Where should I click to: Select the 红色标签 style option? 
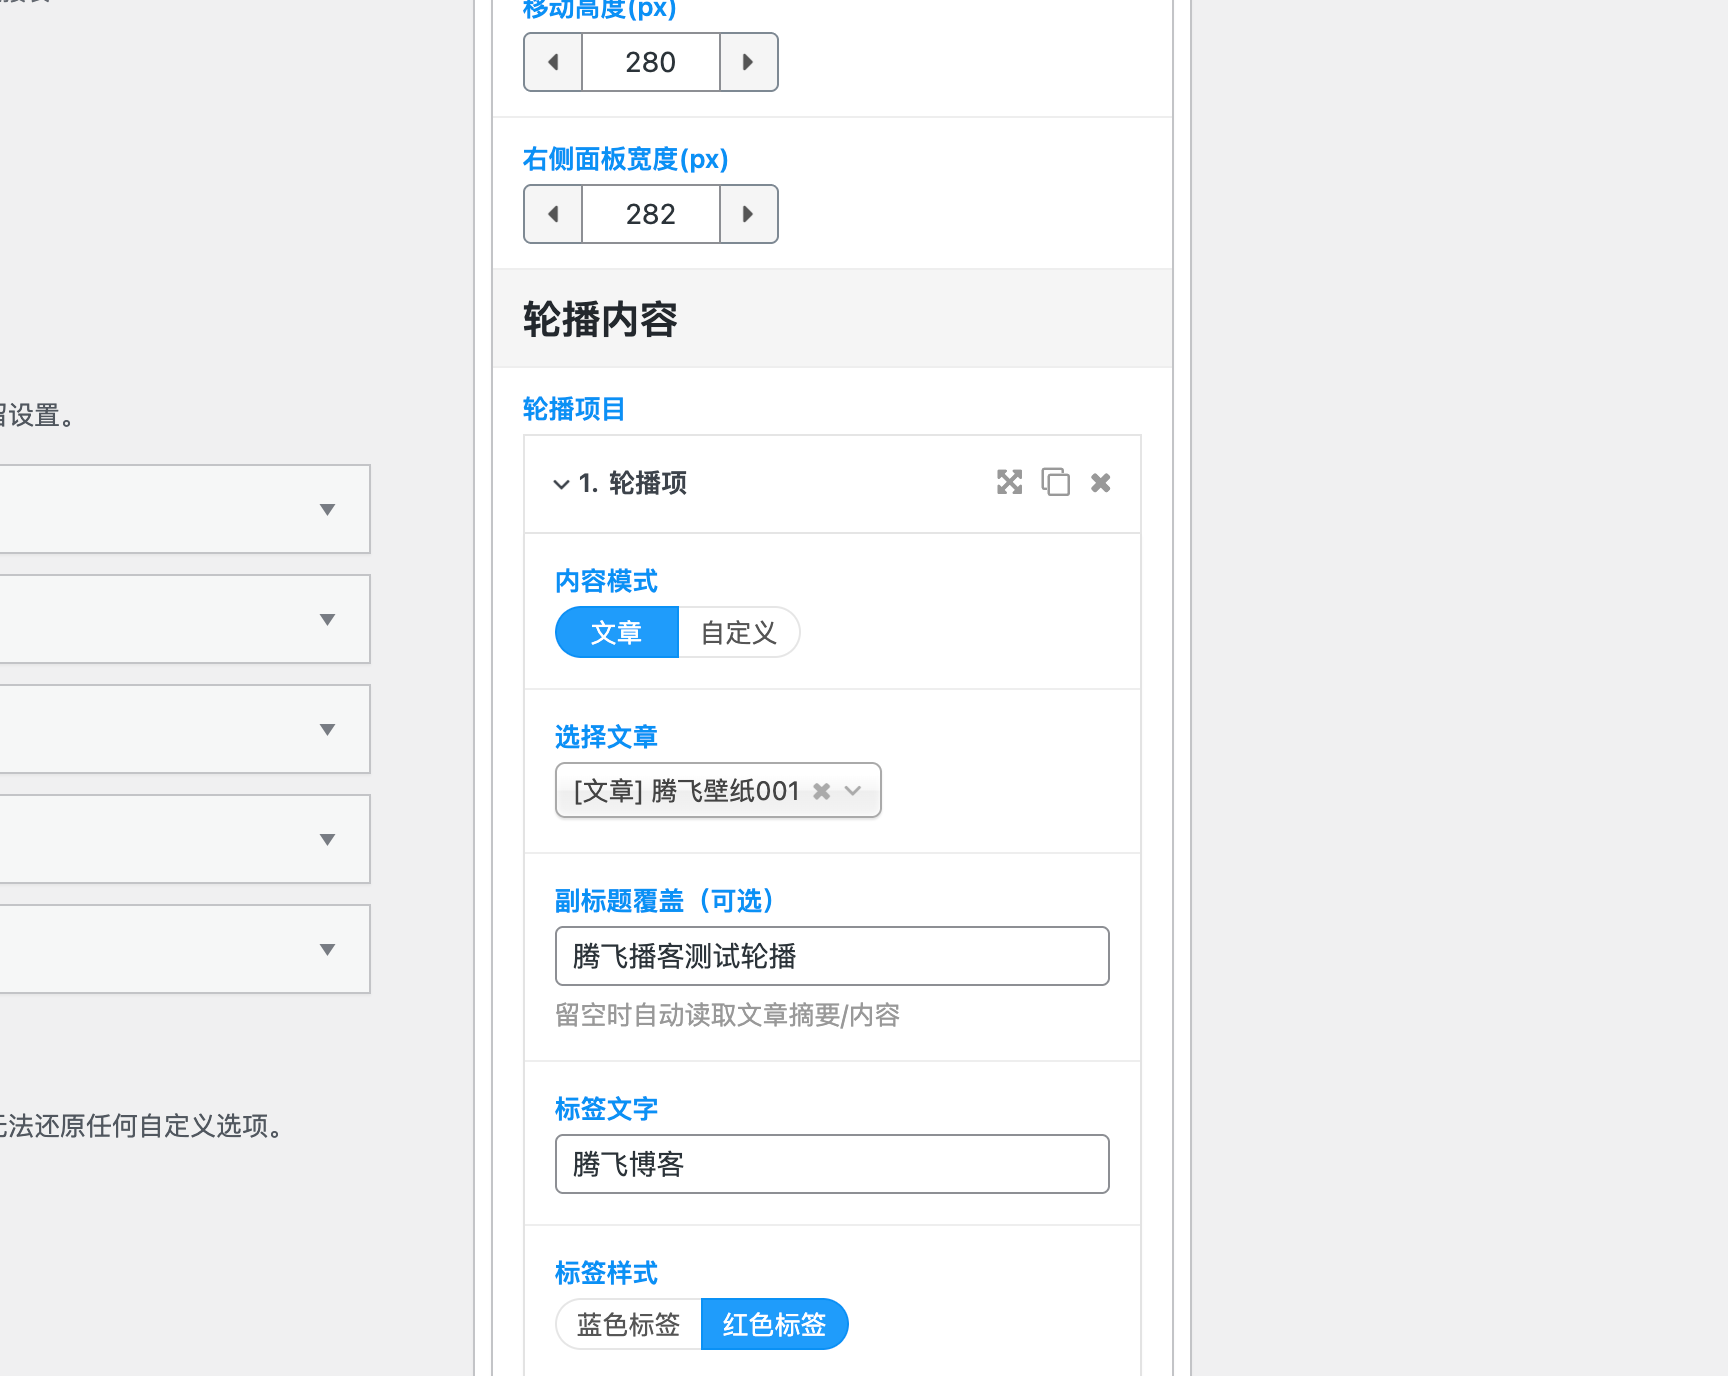[774, 1323]
